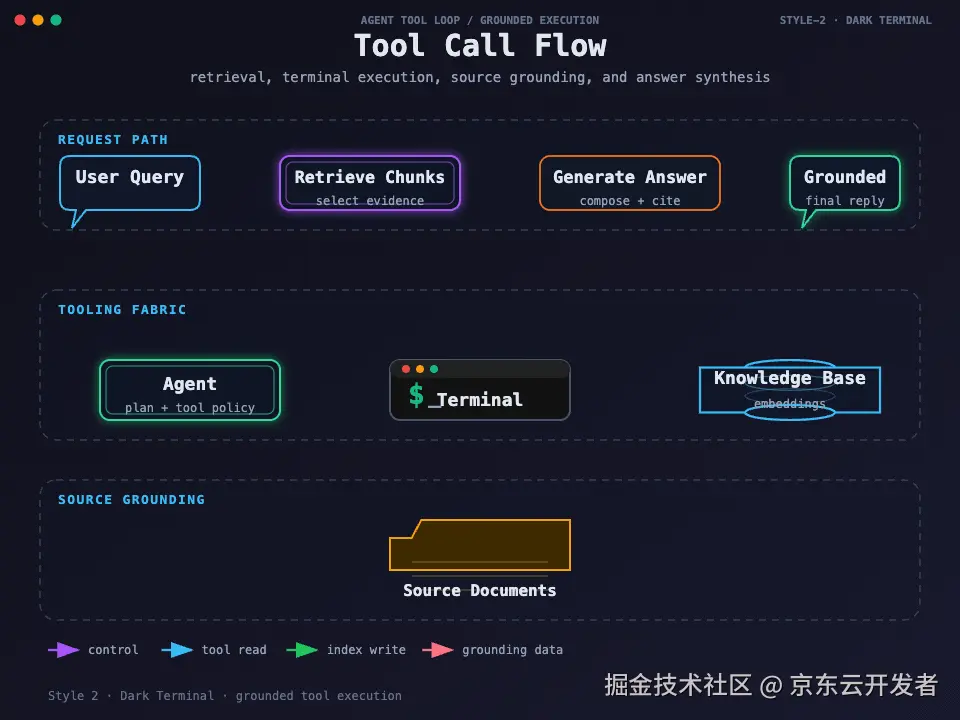Click the Terminal window node
960x720 pixels.
(480, 390)
